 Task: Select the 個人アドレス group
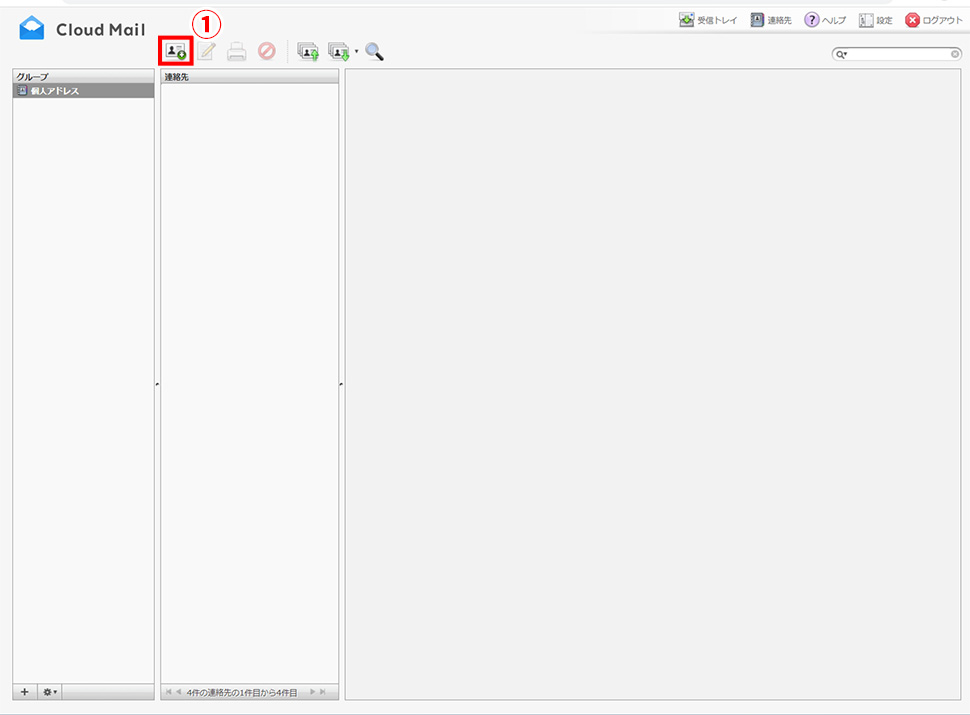tap(55, 91)
